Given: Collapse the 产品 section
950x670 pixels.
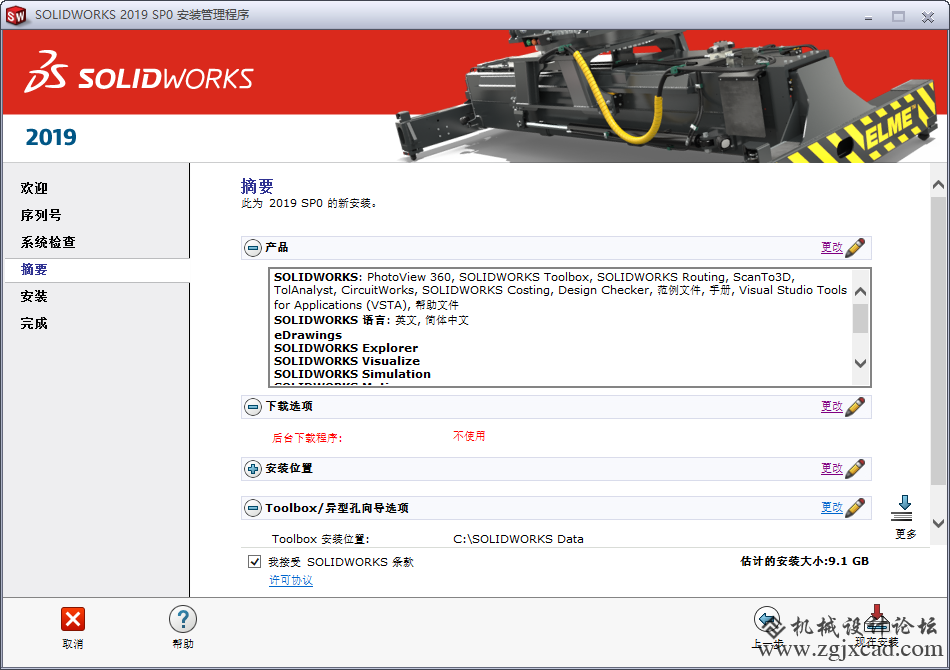Looking at the screenshot, I should 253,248.
